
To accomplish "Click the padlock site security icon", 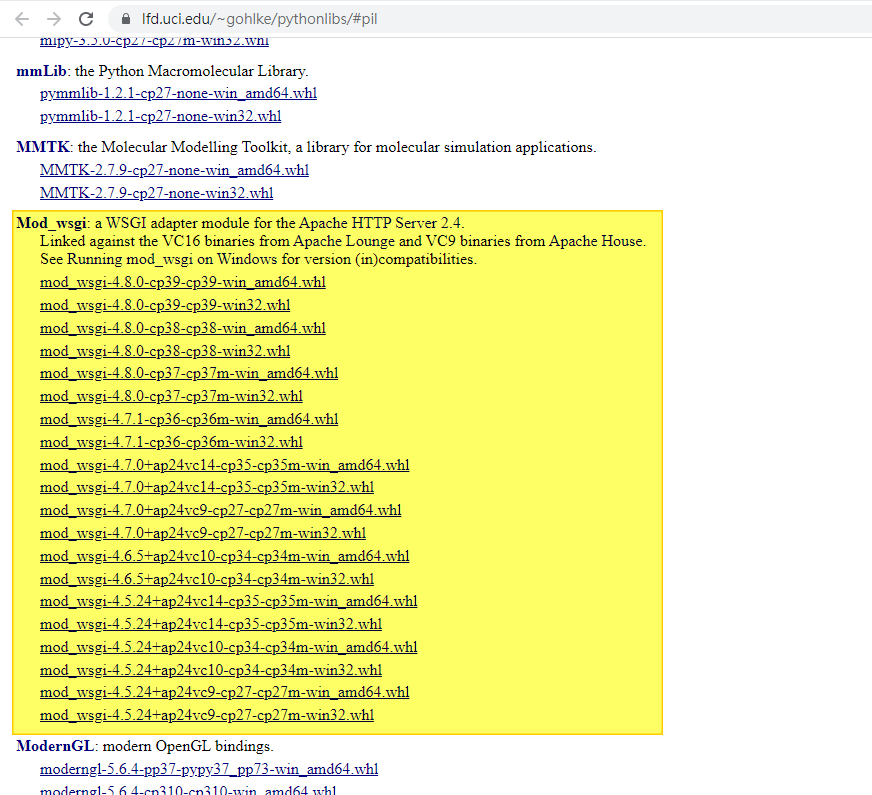I will [x=126, y=19].
